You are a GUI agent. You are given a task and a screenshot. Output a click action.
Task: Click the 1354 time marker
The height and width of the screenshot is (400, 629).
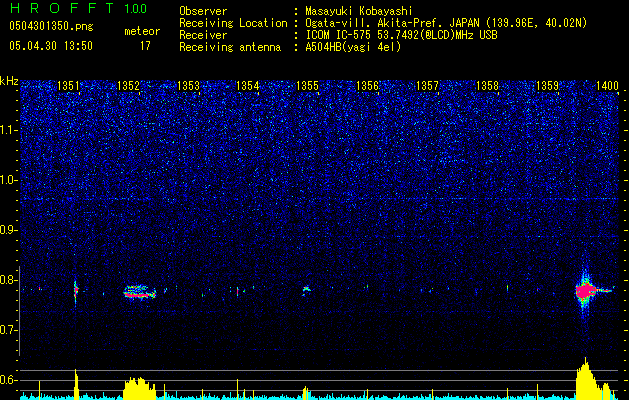[248, 85]
